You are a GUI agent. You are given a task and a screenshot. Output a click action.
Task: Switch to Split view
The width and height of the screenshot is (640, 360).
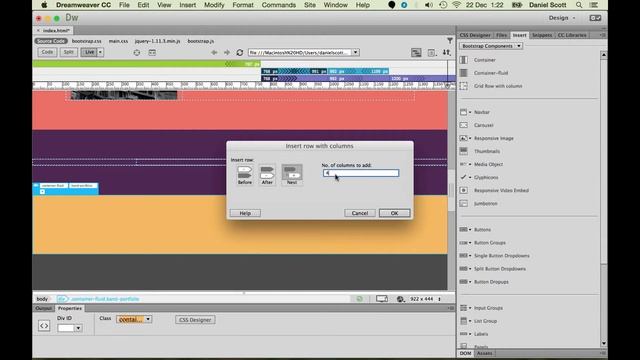(69, 52)
